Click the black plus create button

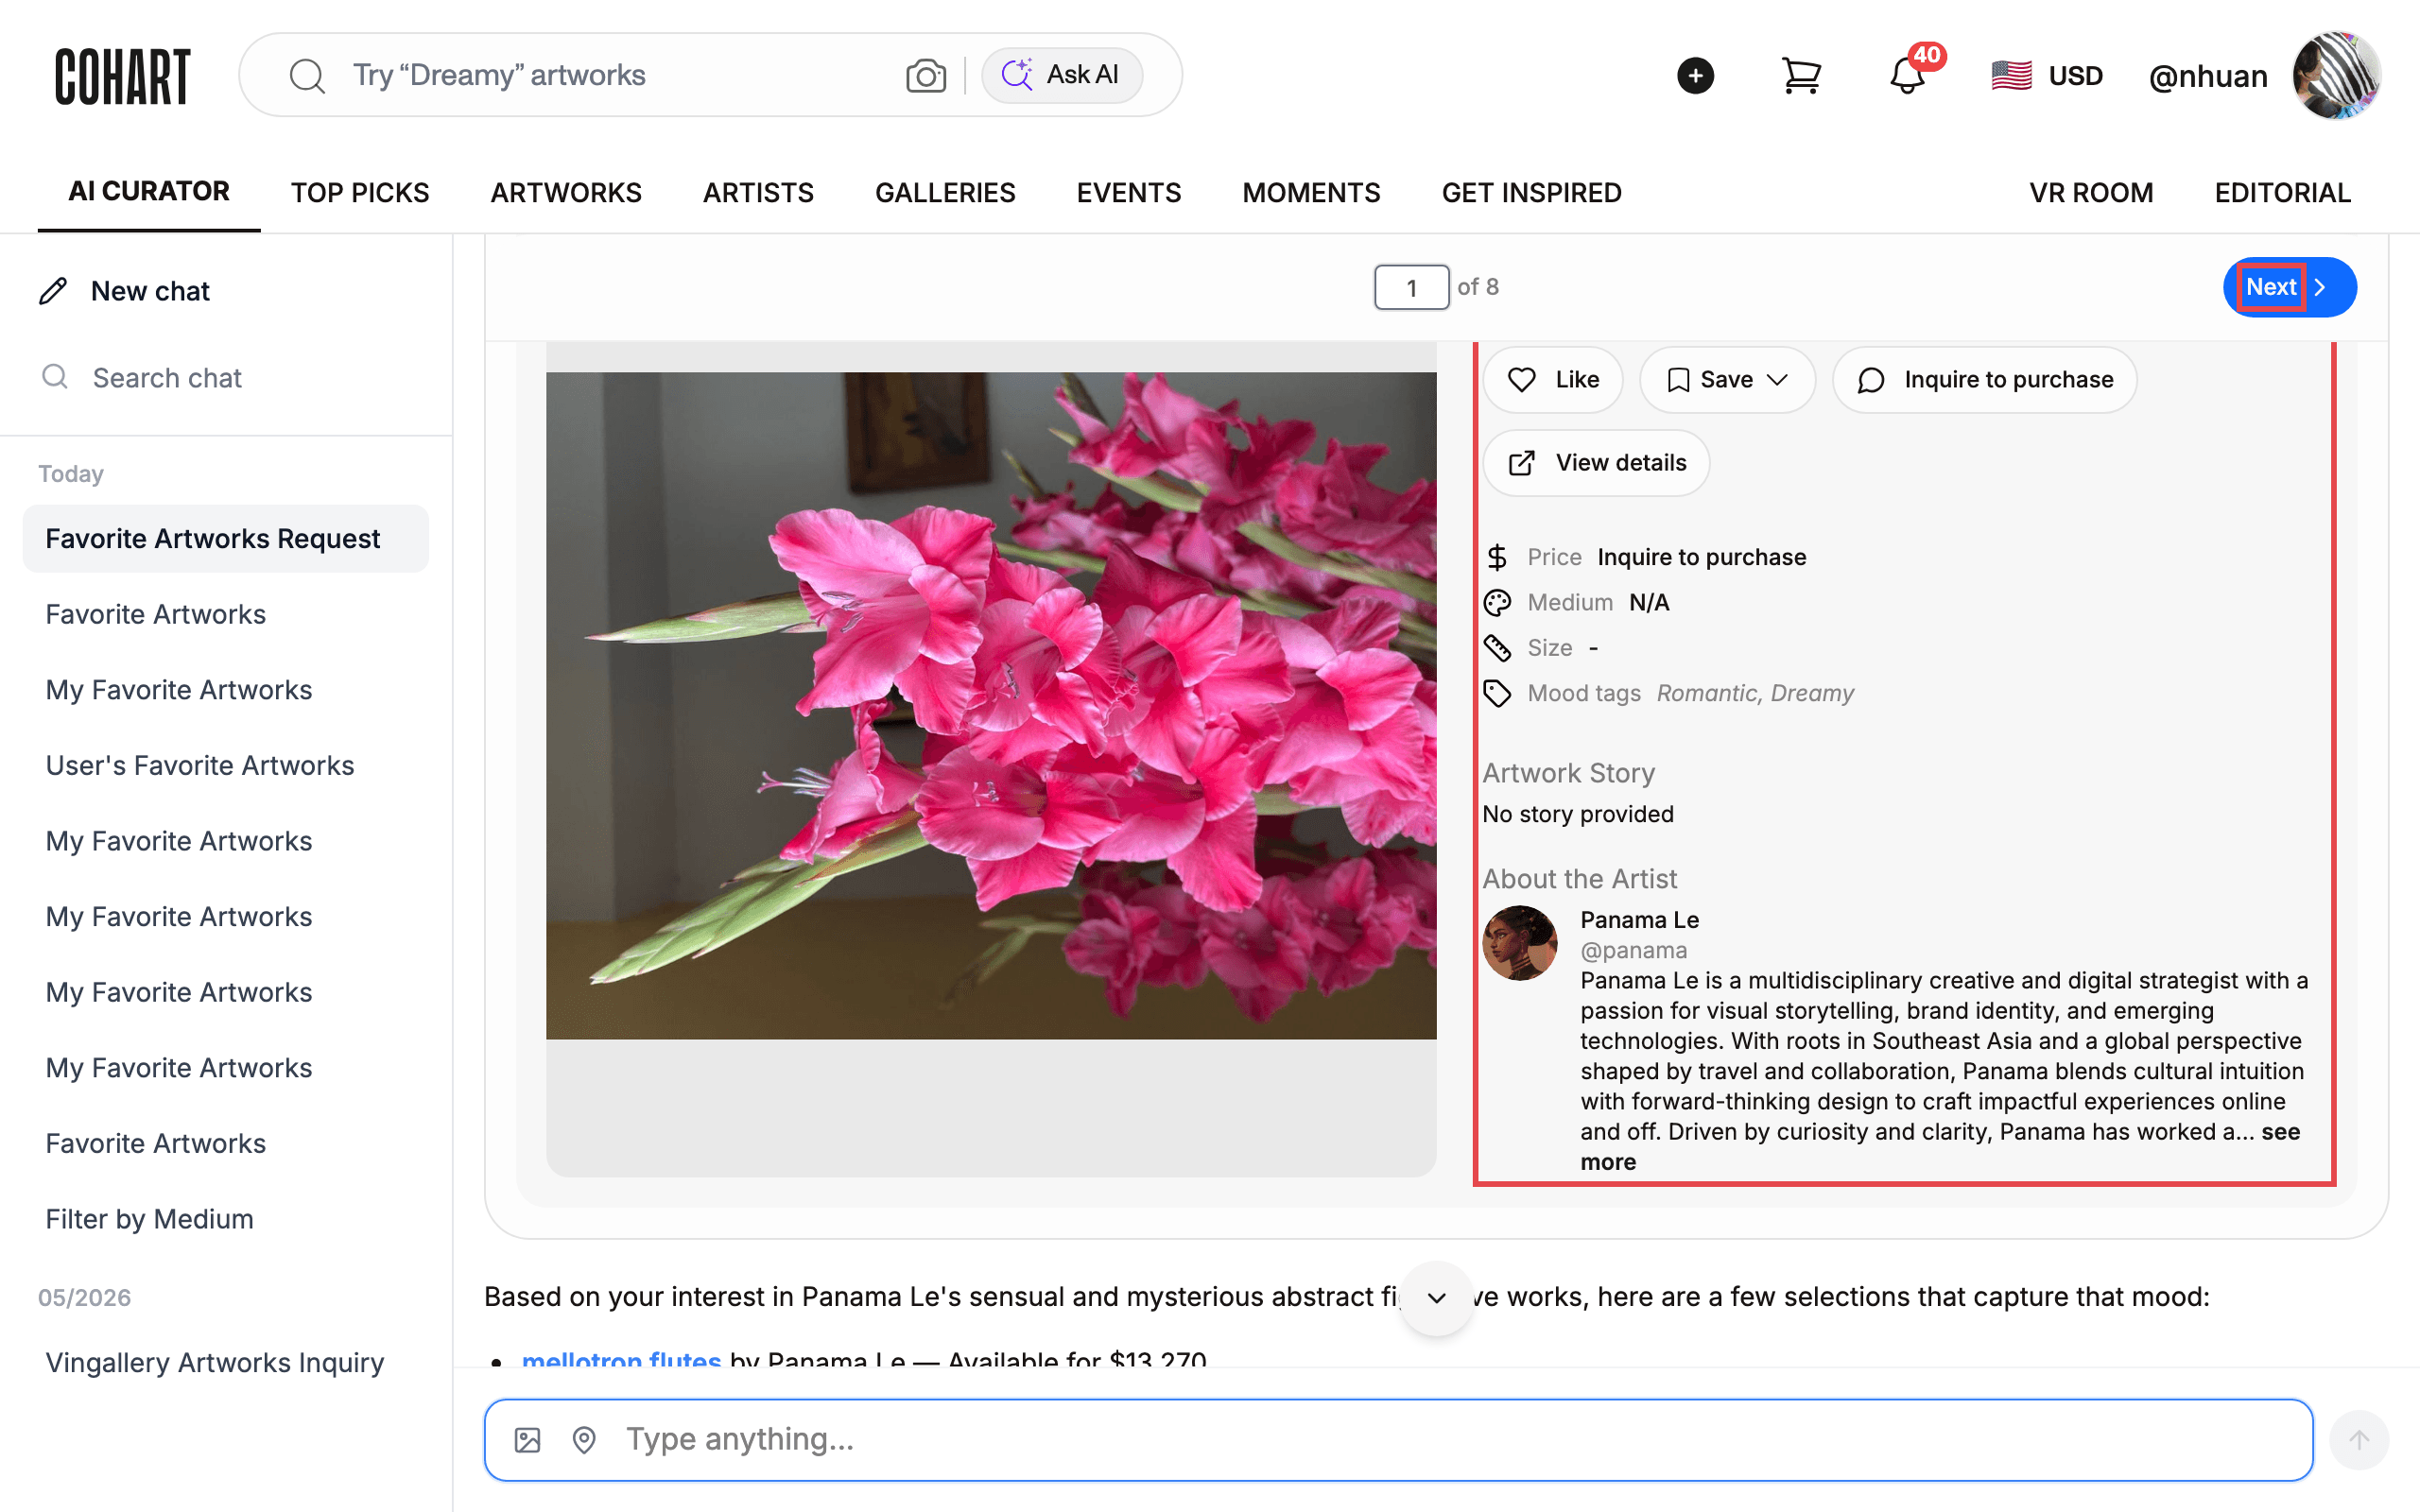pos(1695,76)
